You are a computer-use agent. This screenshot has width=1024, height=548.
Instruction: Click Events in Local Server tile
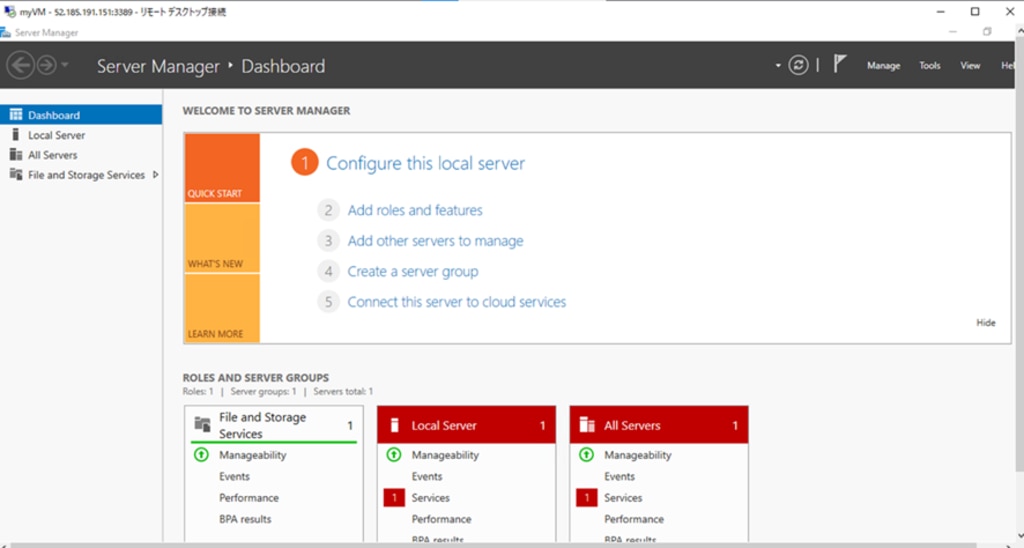[x=427, y=477]
